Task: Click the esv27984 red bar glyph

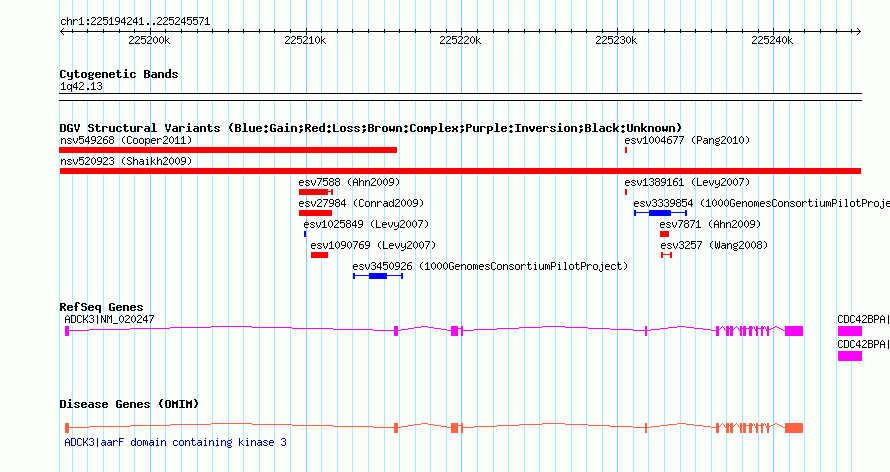Action: [316, 213]
